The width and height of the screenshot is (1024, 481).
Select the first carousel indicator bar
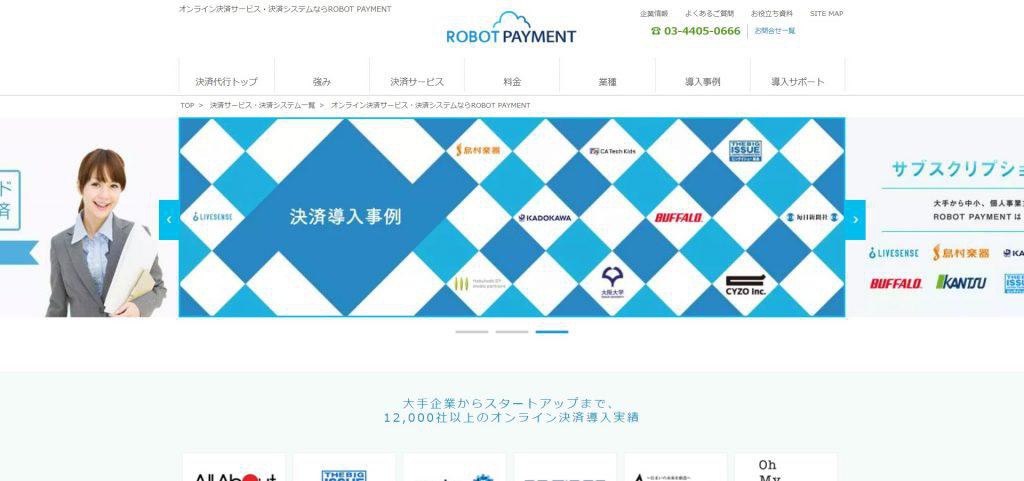(x=472, y=332)
